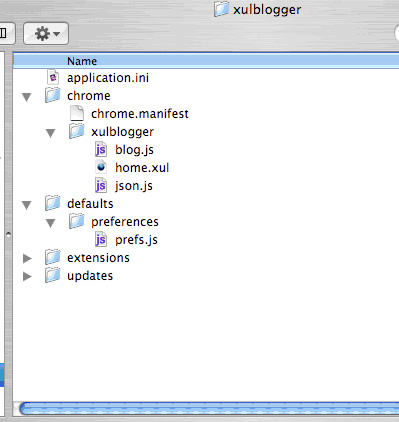Select the extensions folder icon
Image resolution: width=399 pixels, height=422 pixels.
click(53, 257)
